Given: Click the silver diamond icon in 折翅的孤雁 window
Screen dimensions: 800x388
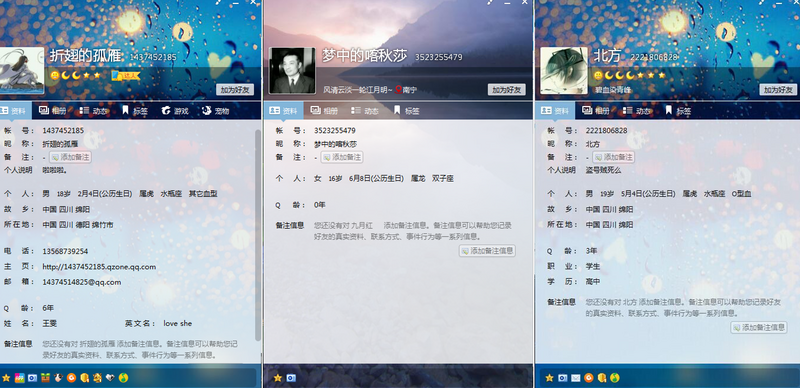Looking at the screenshot, I should coord(110,378).
